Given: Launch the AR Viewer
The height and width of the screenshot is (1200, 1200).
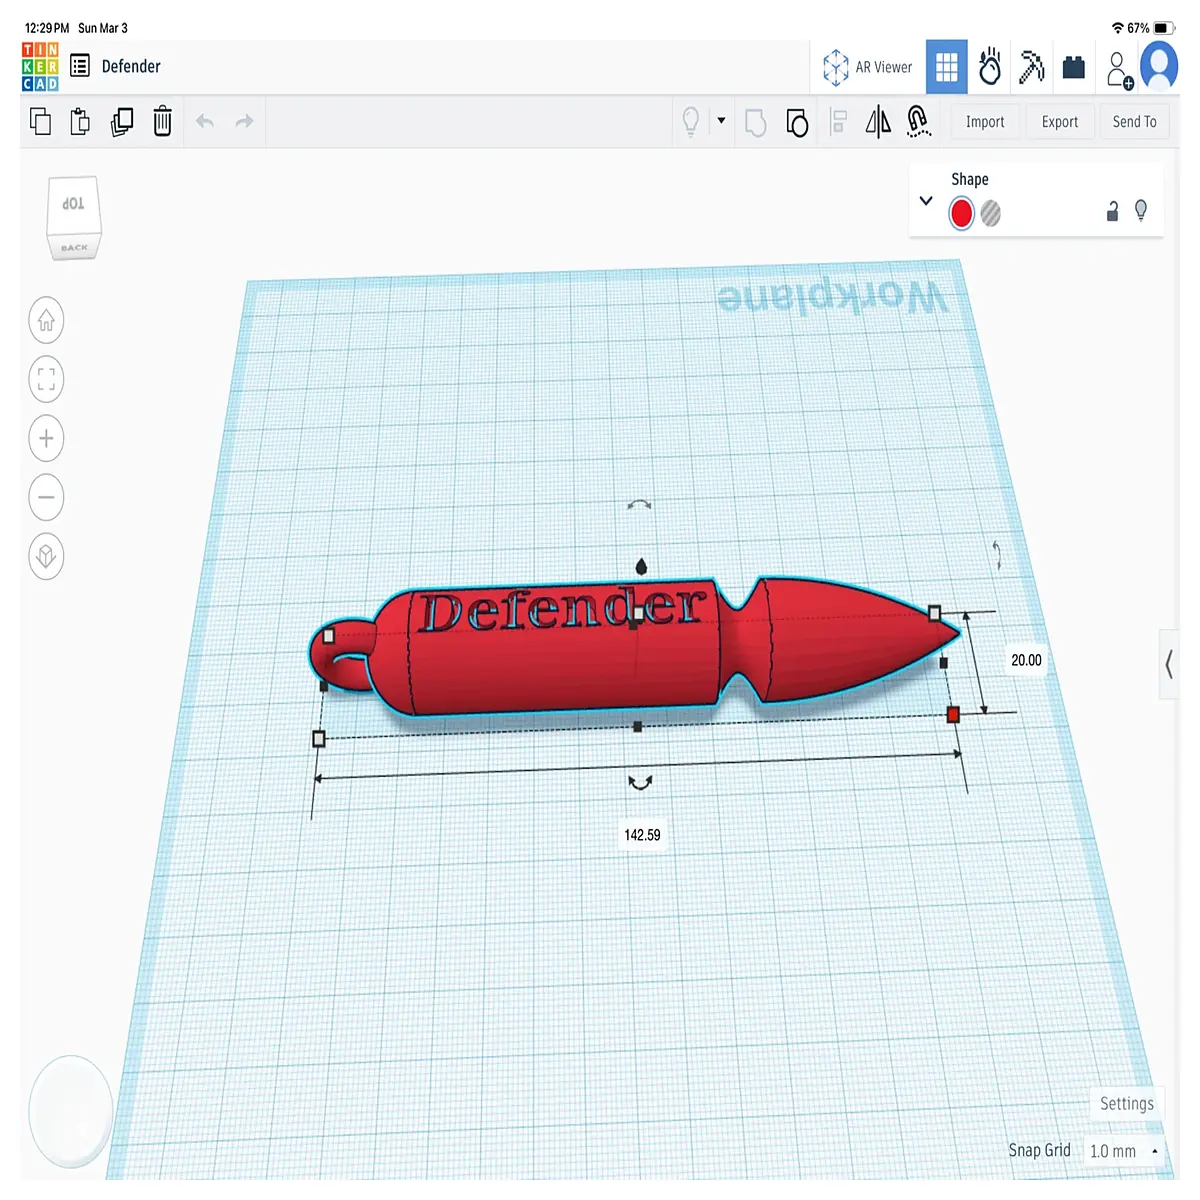Looking at the screenshot, I should click(867, 67).
